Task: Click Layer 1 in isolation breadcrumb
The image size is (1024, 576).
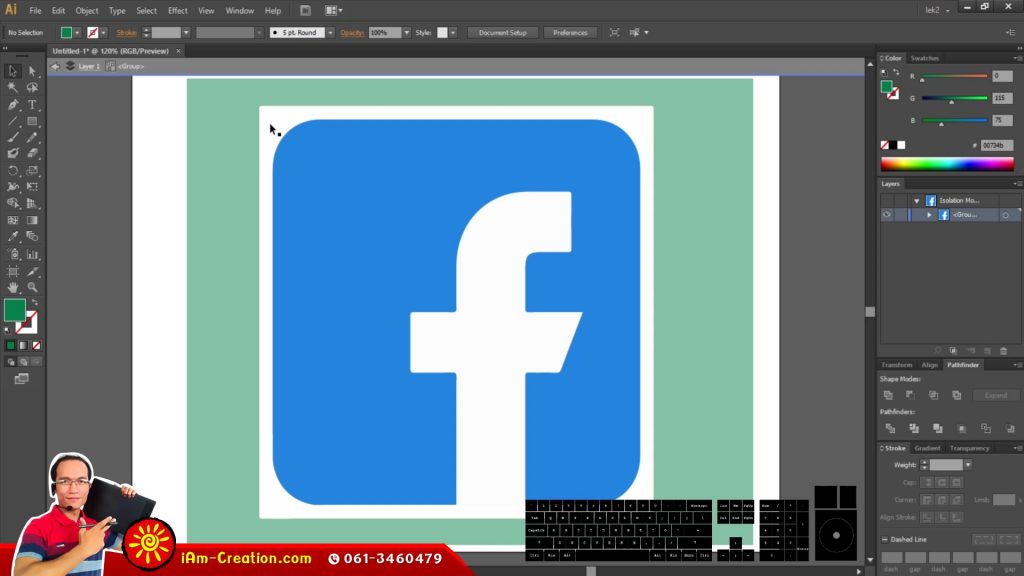Action: (x=89, y=66)
